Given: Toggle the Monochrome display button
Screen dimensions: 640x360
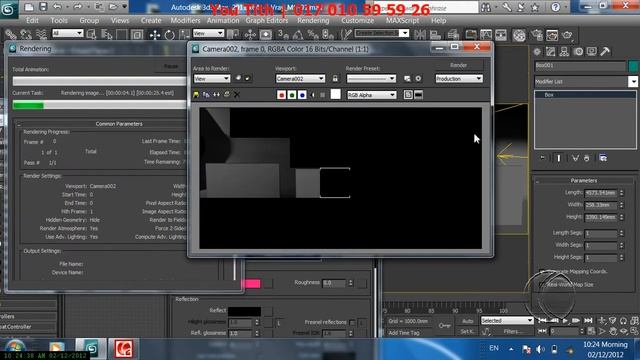Looking at the screenshot, I should coord(323,95).
